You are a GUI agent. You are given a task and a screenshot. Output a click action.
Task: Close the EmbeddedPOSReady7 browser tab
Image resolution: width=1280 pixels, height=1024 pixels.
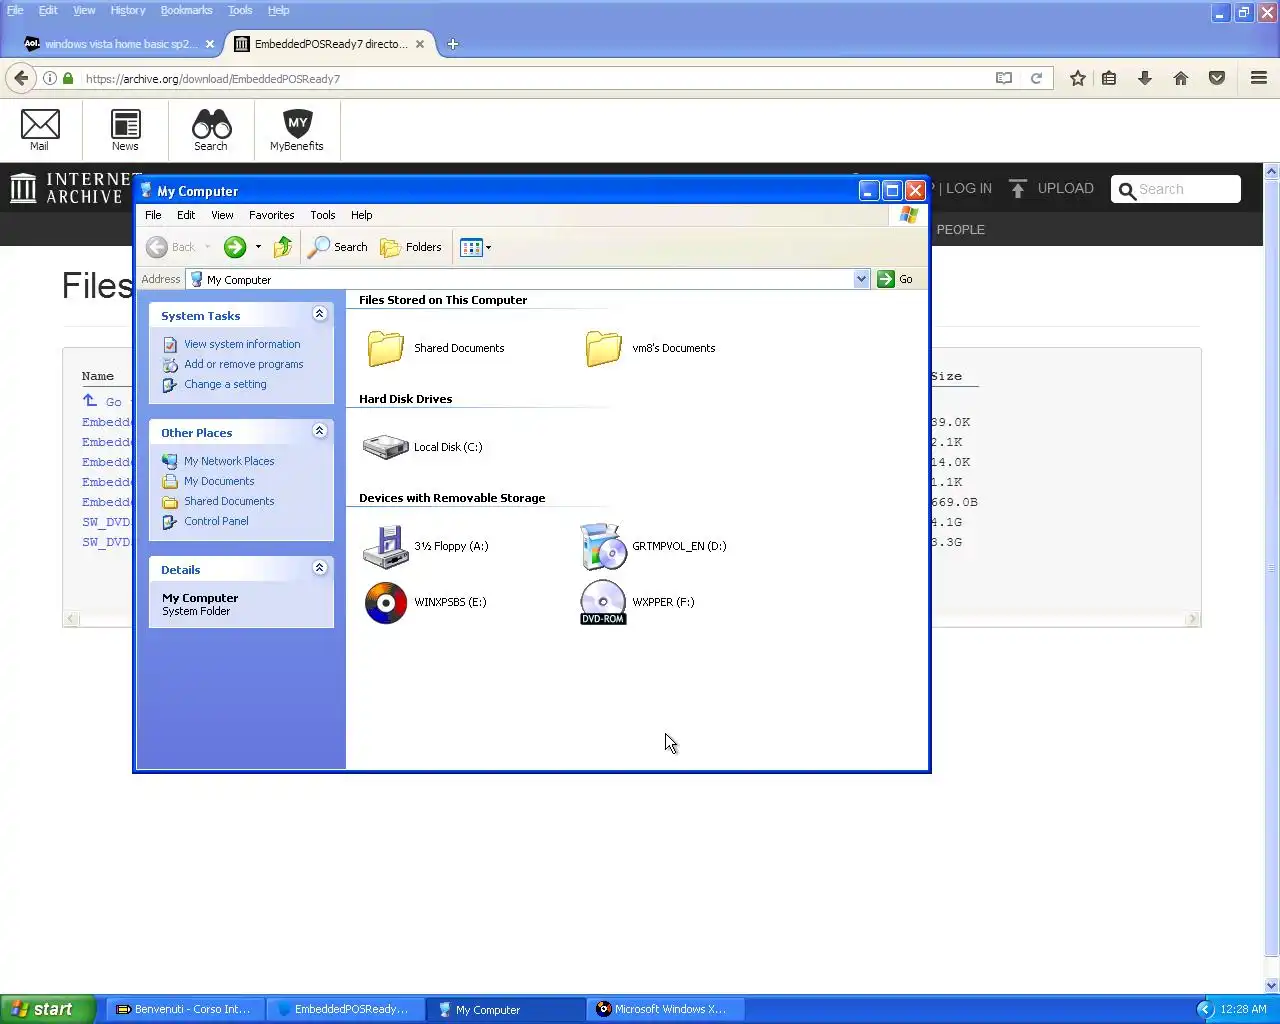[420, 44]
